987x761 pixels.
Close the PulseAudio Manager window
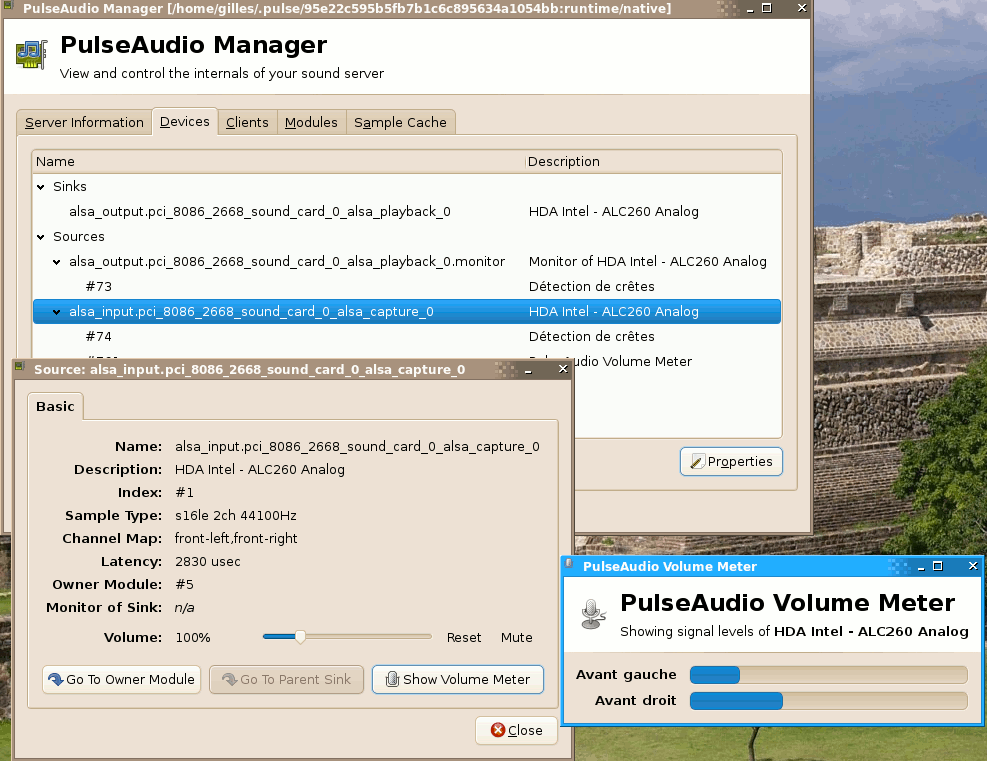click(x=801, y=8)
